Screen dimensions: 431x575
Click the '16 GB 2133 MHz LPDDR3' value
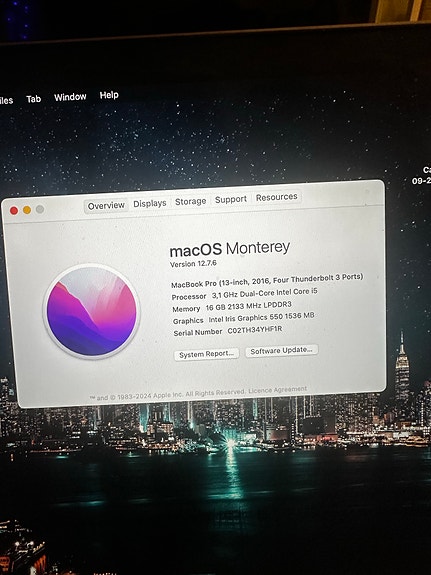tap(248, 306)
